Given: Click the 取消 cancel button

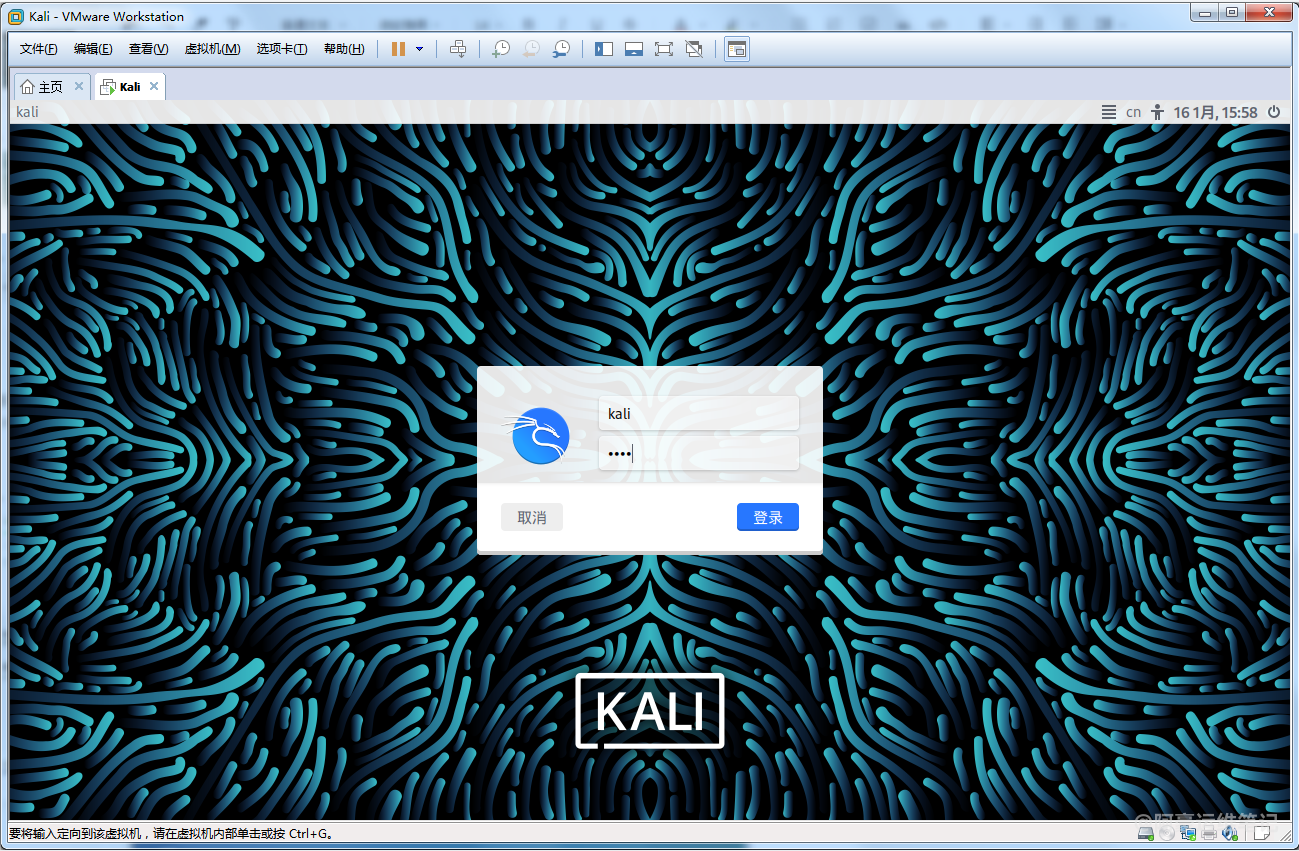Looking at the screenshot, I should point(532,517).
